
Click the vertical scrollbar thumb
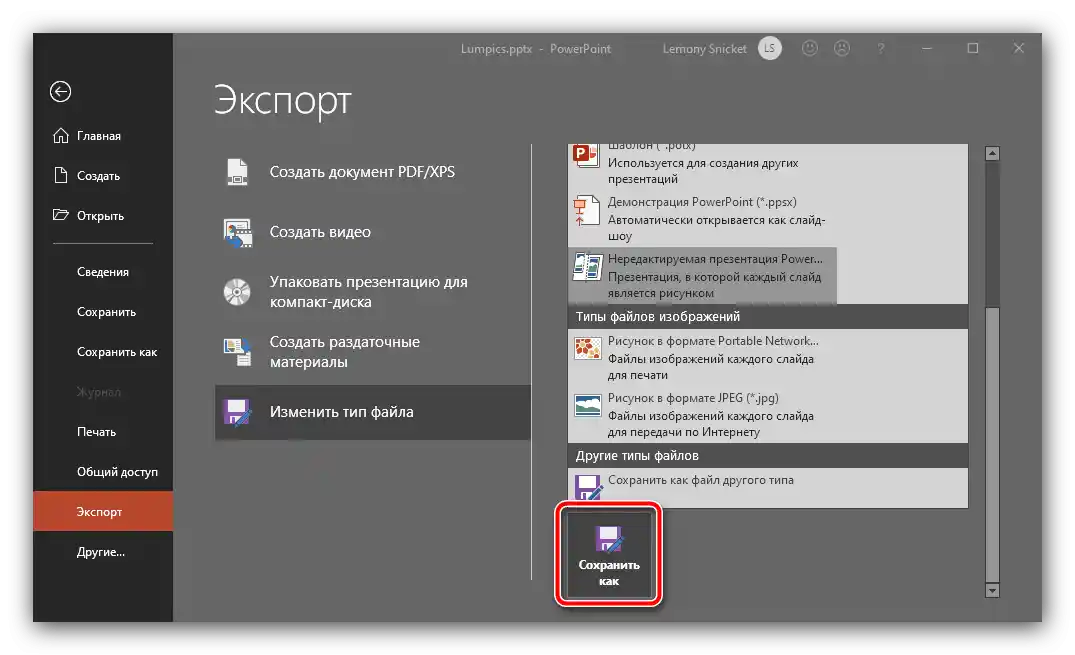point(992,444)
